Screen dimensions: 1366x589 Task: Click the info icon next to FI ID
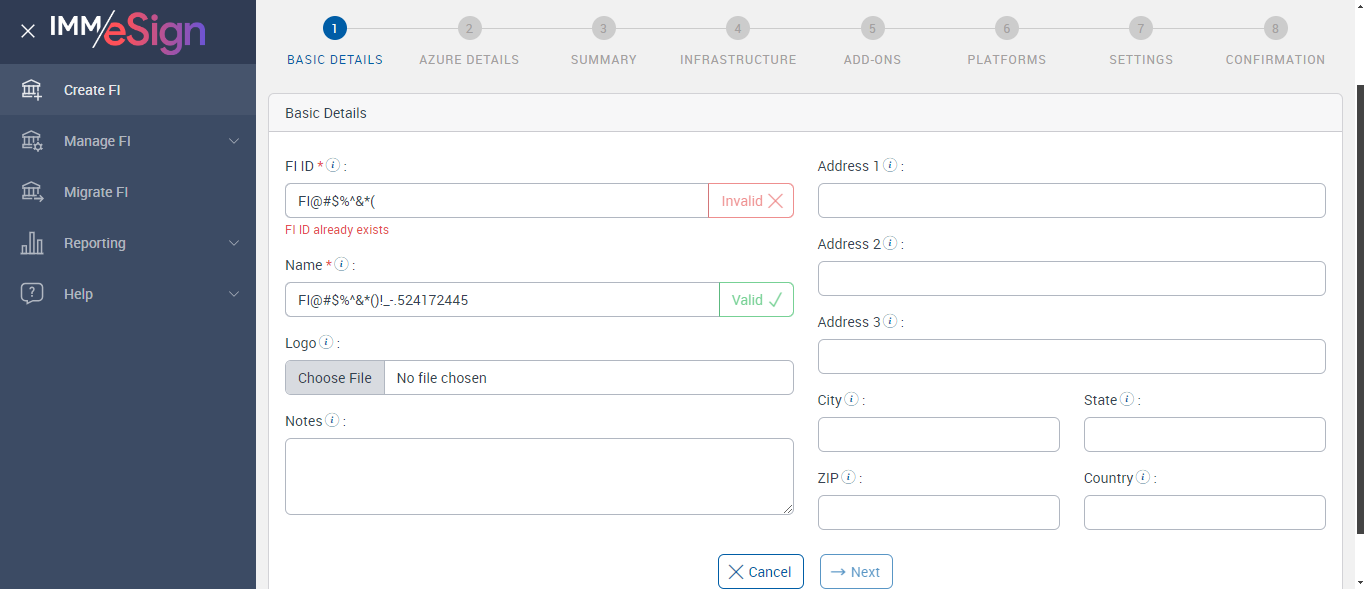333,166
